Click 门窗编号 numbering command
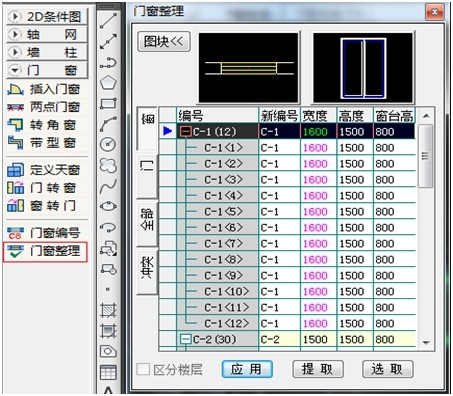 (x=44, y=233)
